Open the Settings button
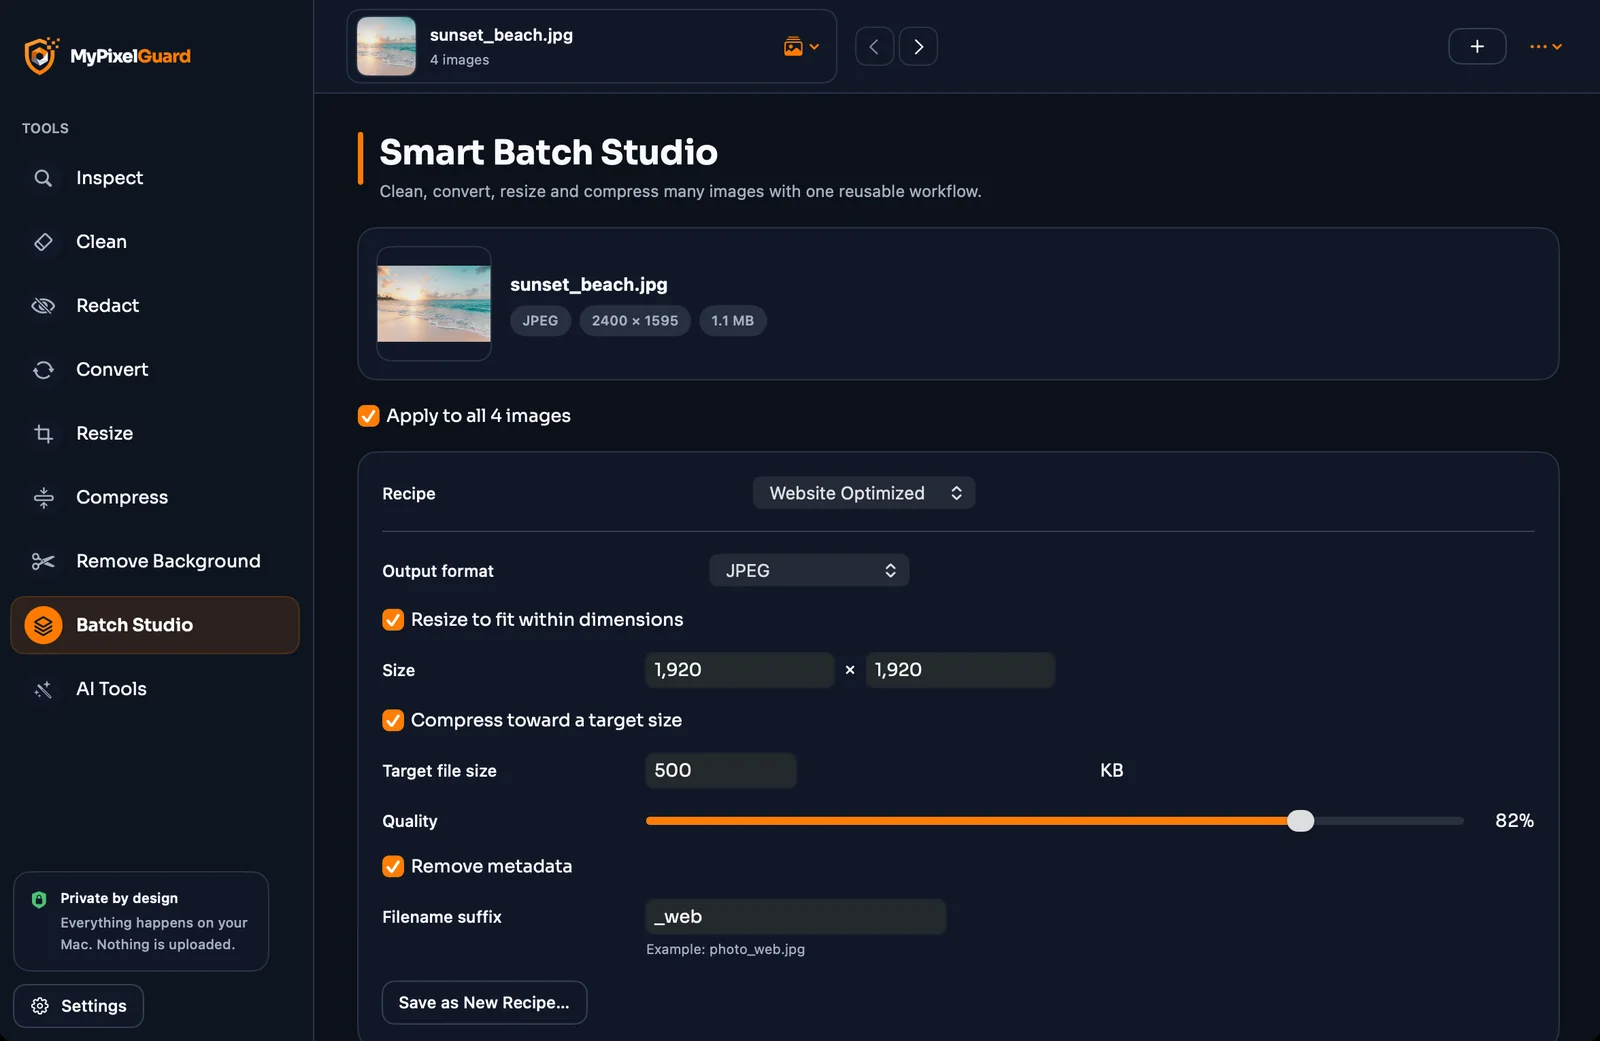Image resolution: width=1600 pixels, height=1041 pixels. (x=78, y=1006)
